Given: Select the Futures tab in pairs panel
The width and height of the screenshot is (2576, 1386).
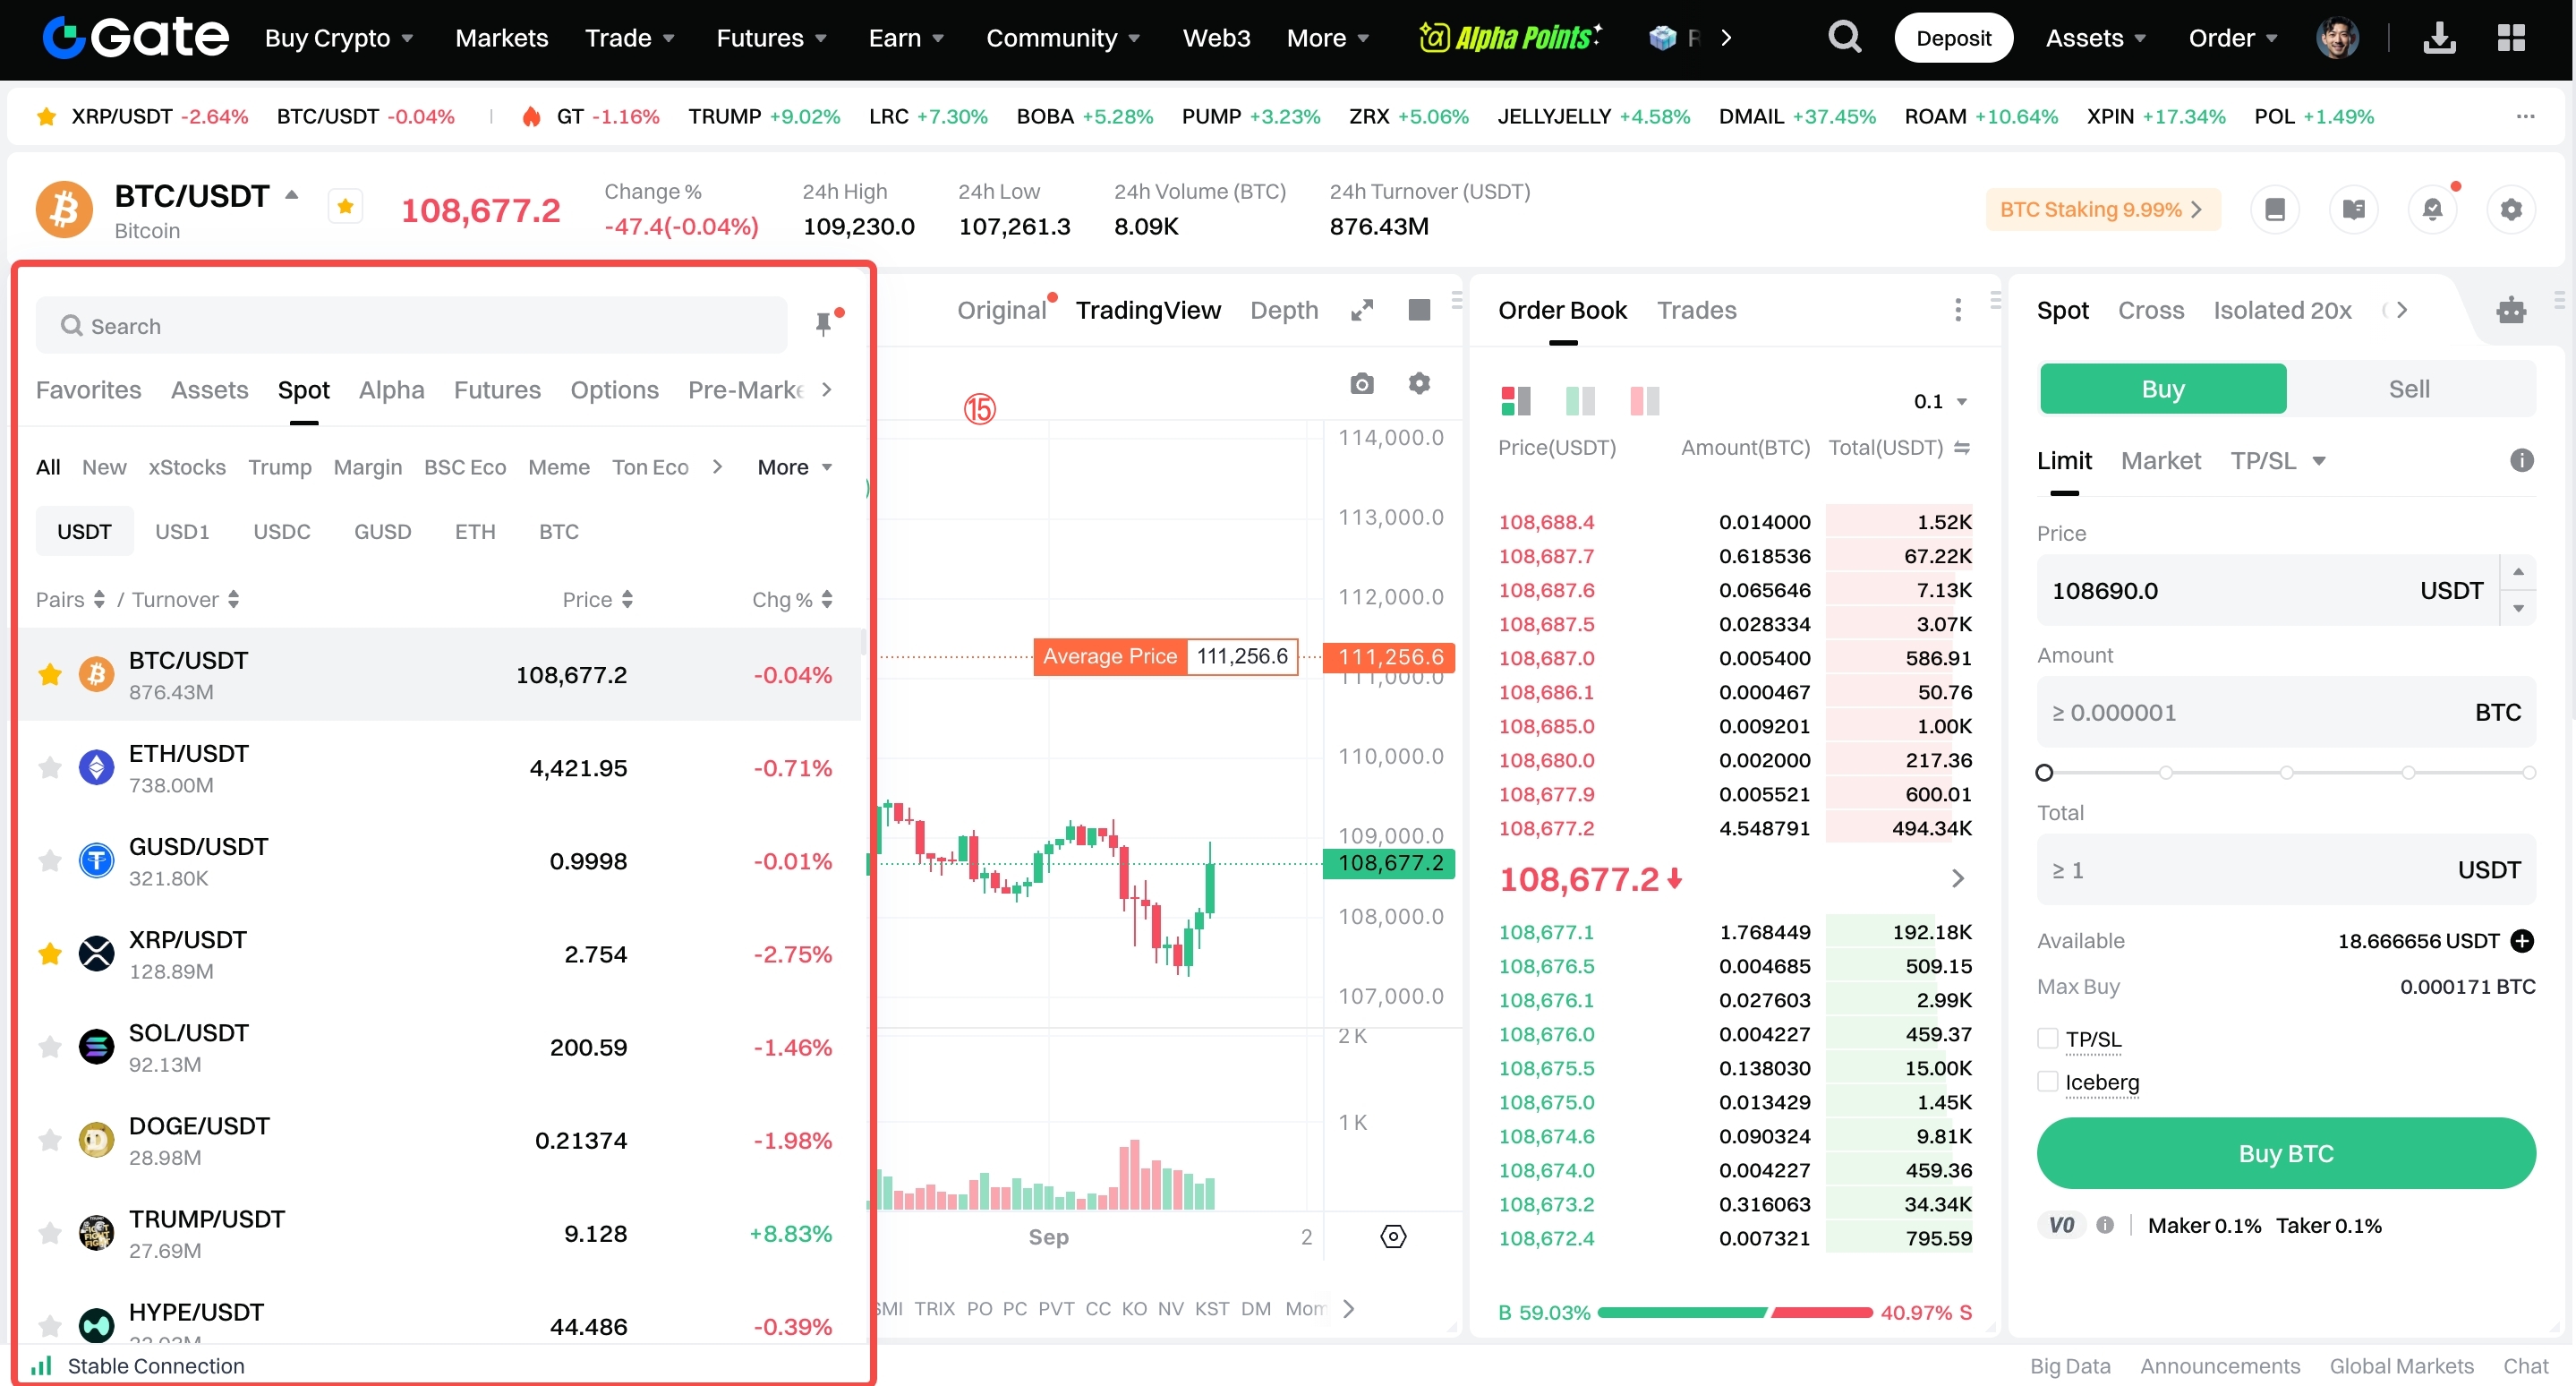Looking at the screenshot, I should (497, 390).
